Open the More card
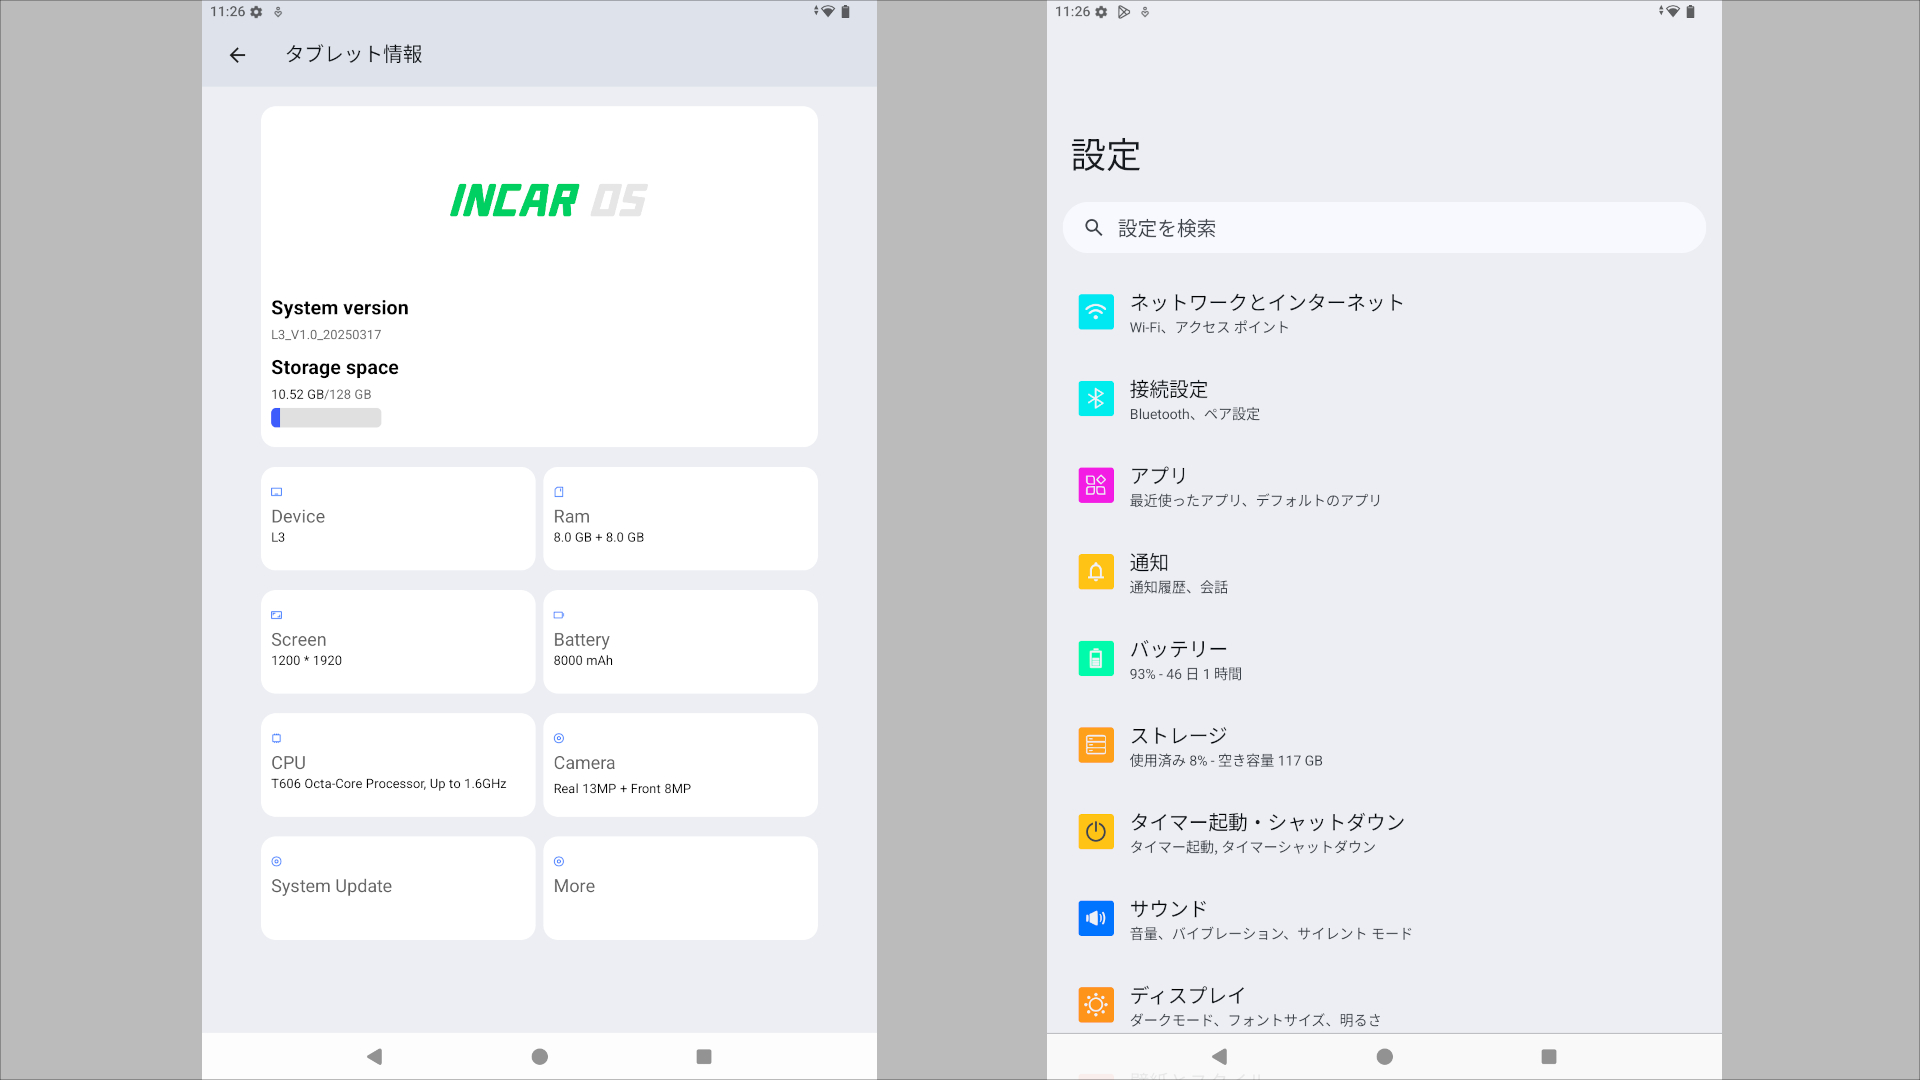1920x1080 pixels. (x=680, y=888)
